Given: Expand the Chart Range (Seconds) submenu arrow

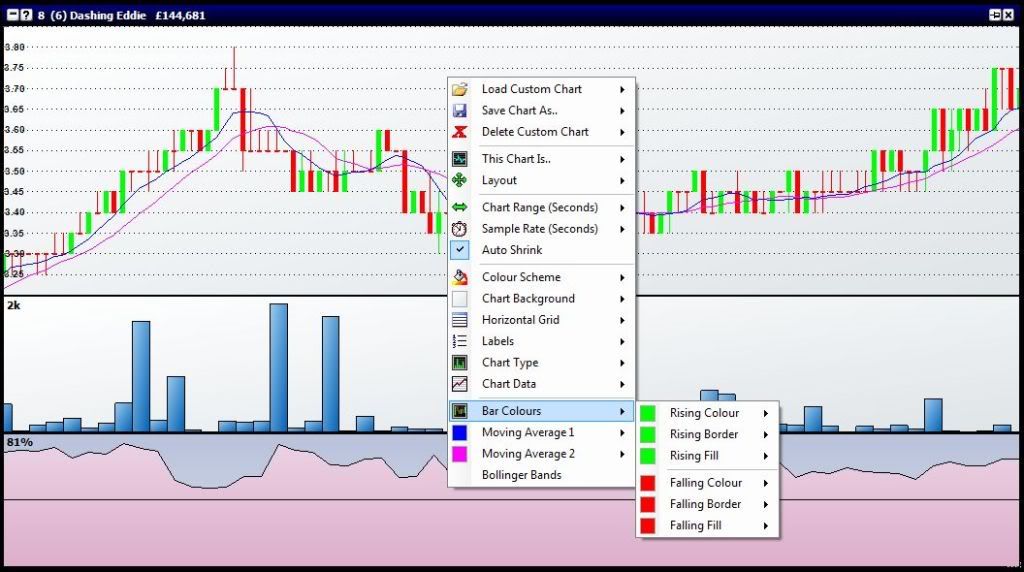Looking at the screenshot, I should 622,208.
